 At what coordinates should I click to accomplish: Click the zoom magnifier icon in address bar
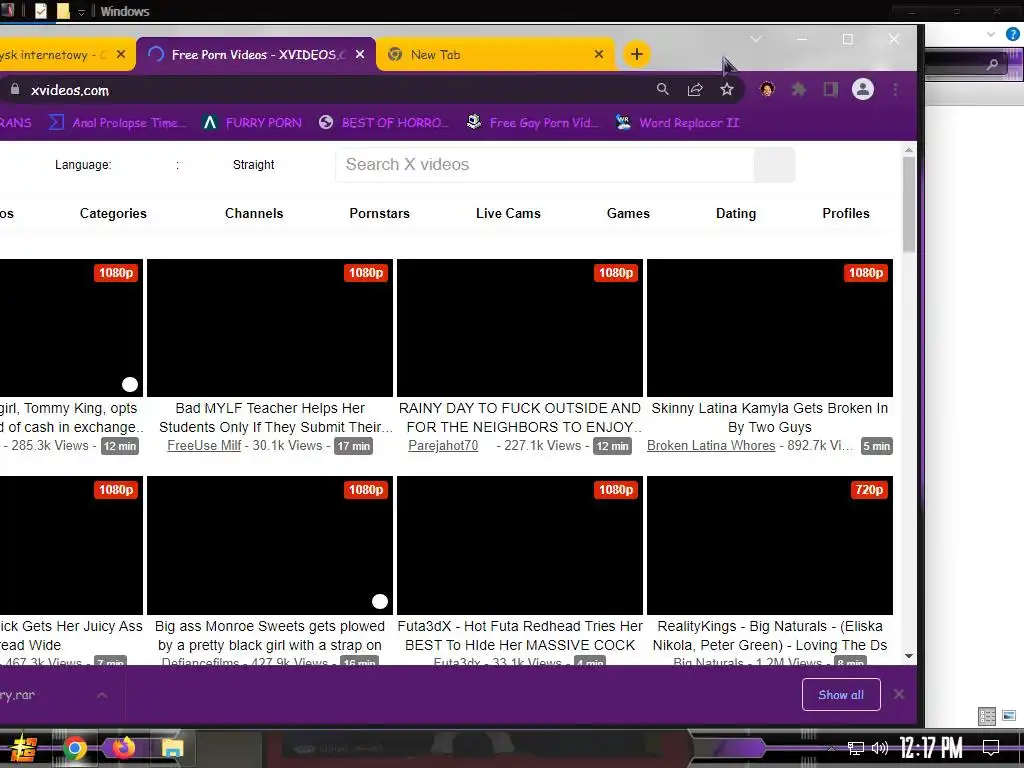(662, 89)
